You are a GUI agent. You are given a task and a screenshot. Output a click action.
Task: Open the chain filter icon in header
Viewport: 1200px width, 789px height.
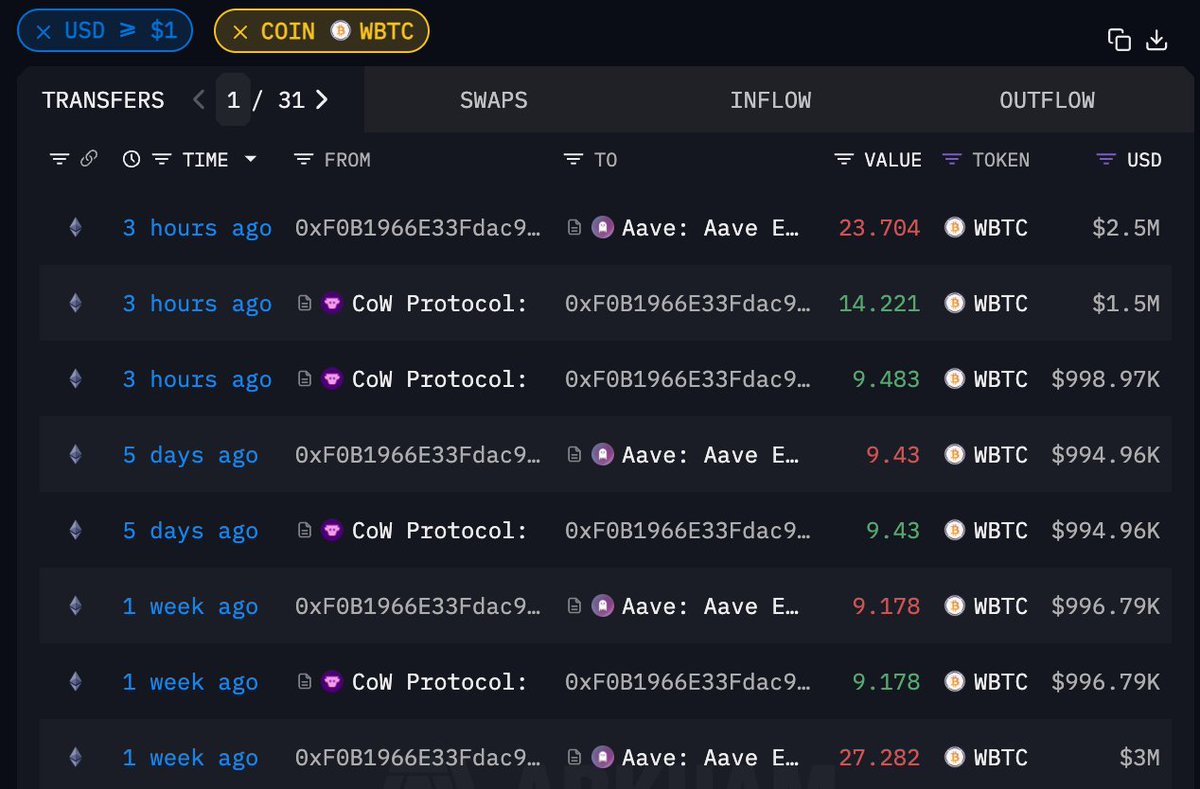coord(59,159)
